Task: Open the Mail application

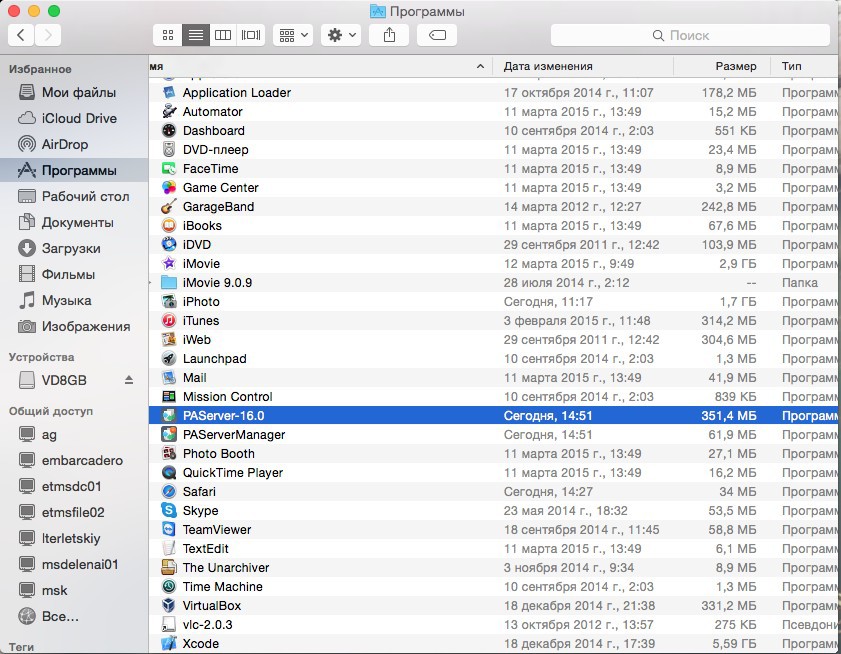Action: click(193, 377)
